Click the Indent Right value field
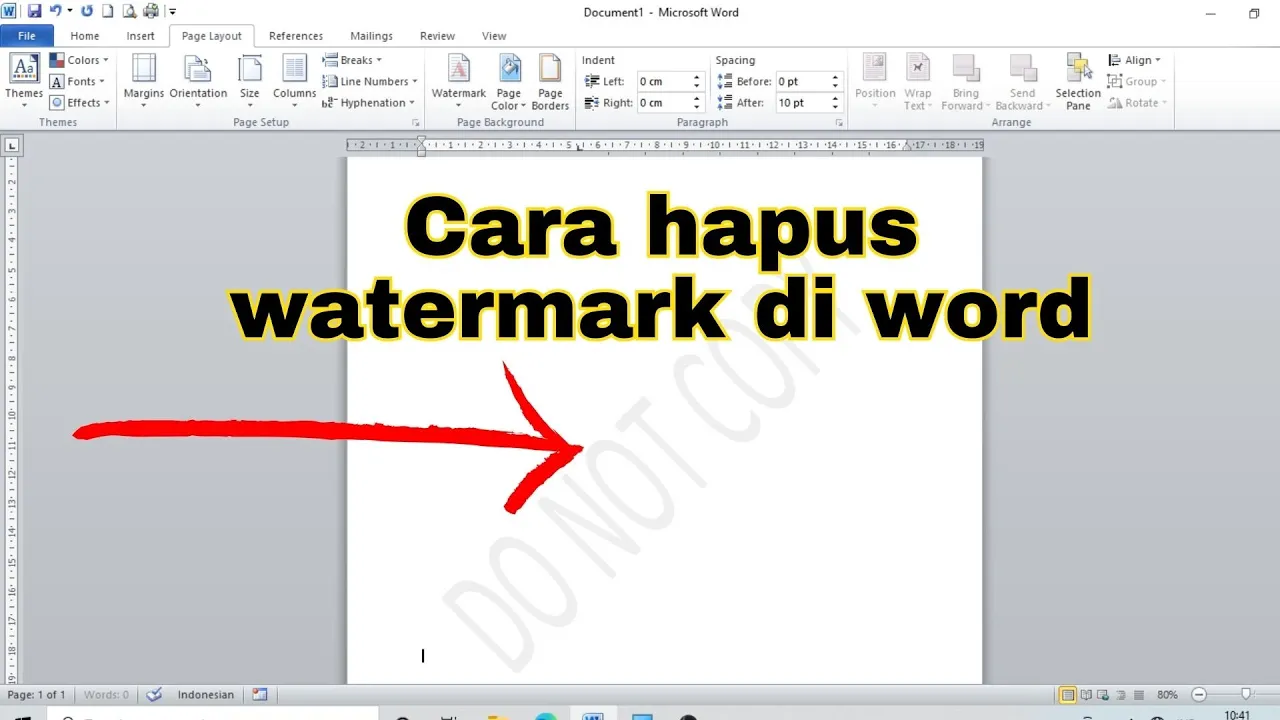 click(x=663, y=102)
